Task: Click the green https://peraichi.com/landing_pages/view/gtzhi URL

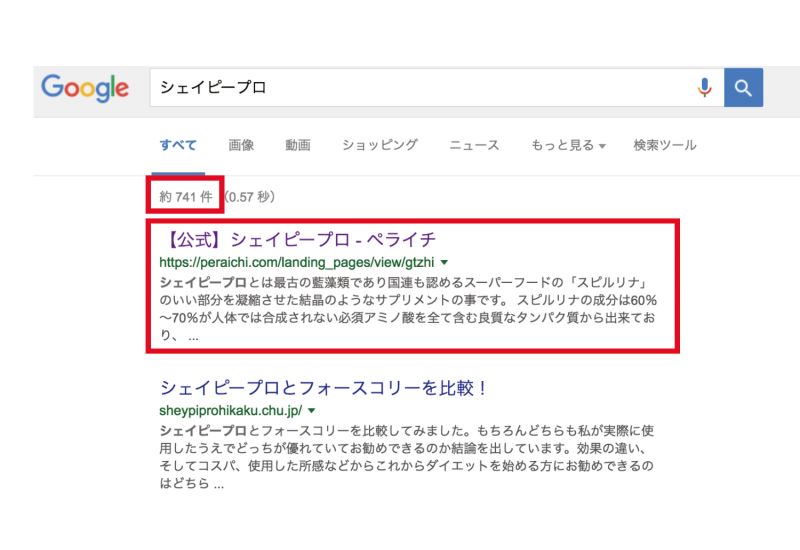Action: 297,263
